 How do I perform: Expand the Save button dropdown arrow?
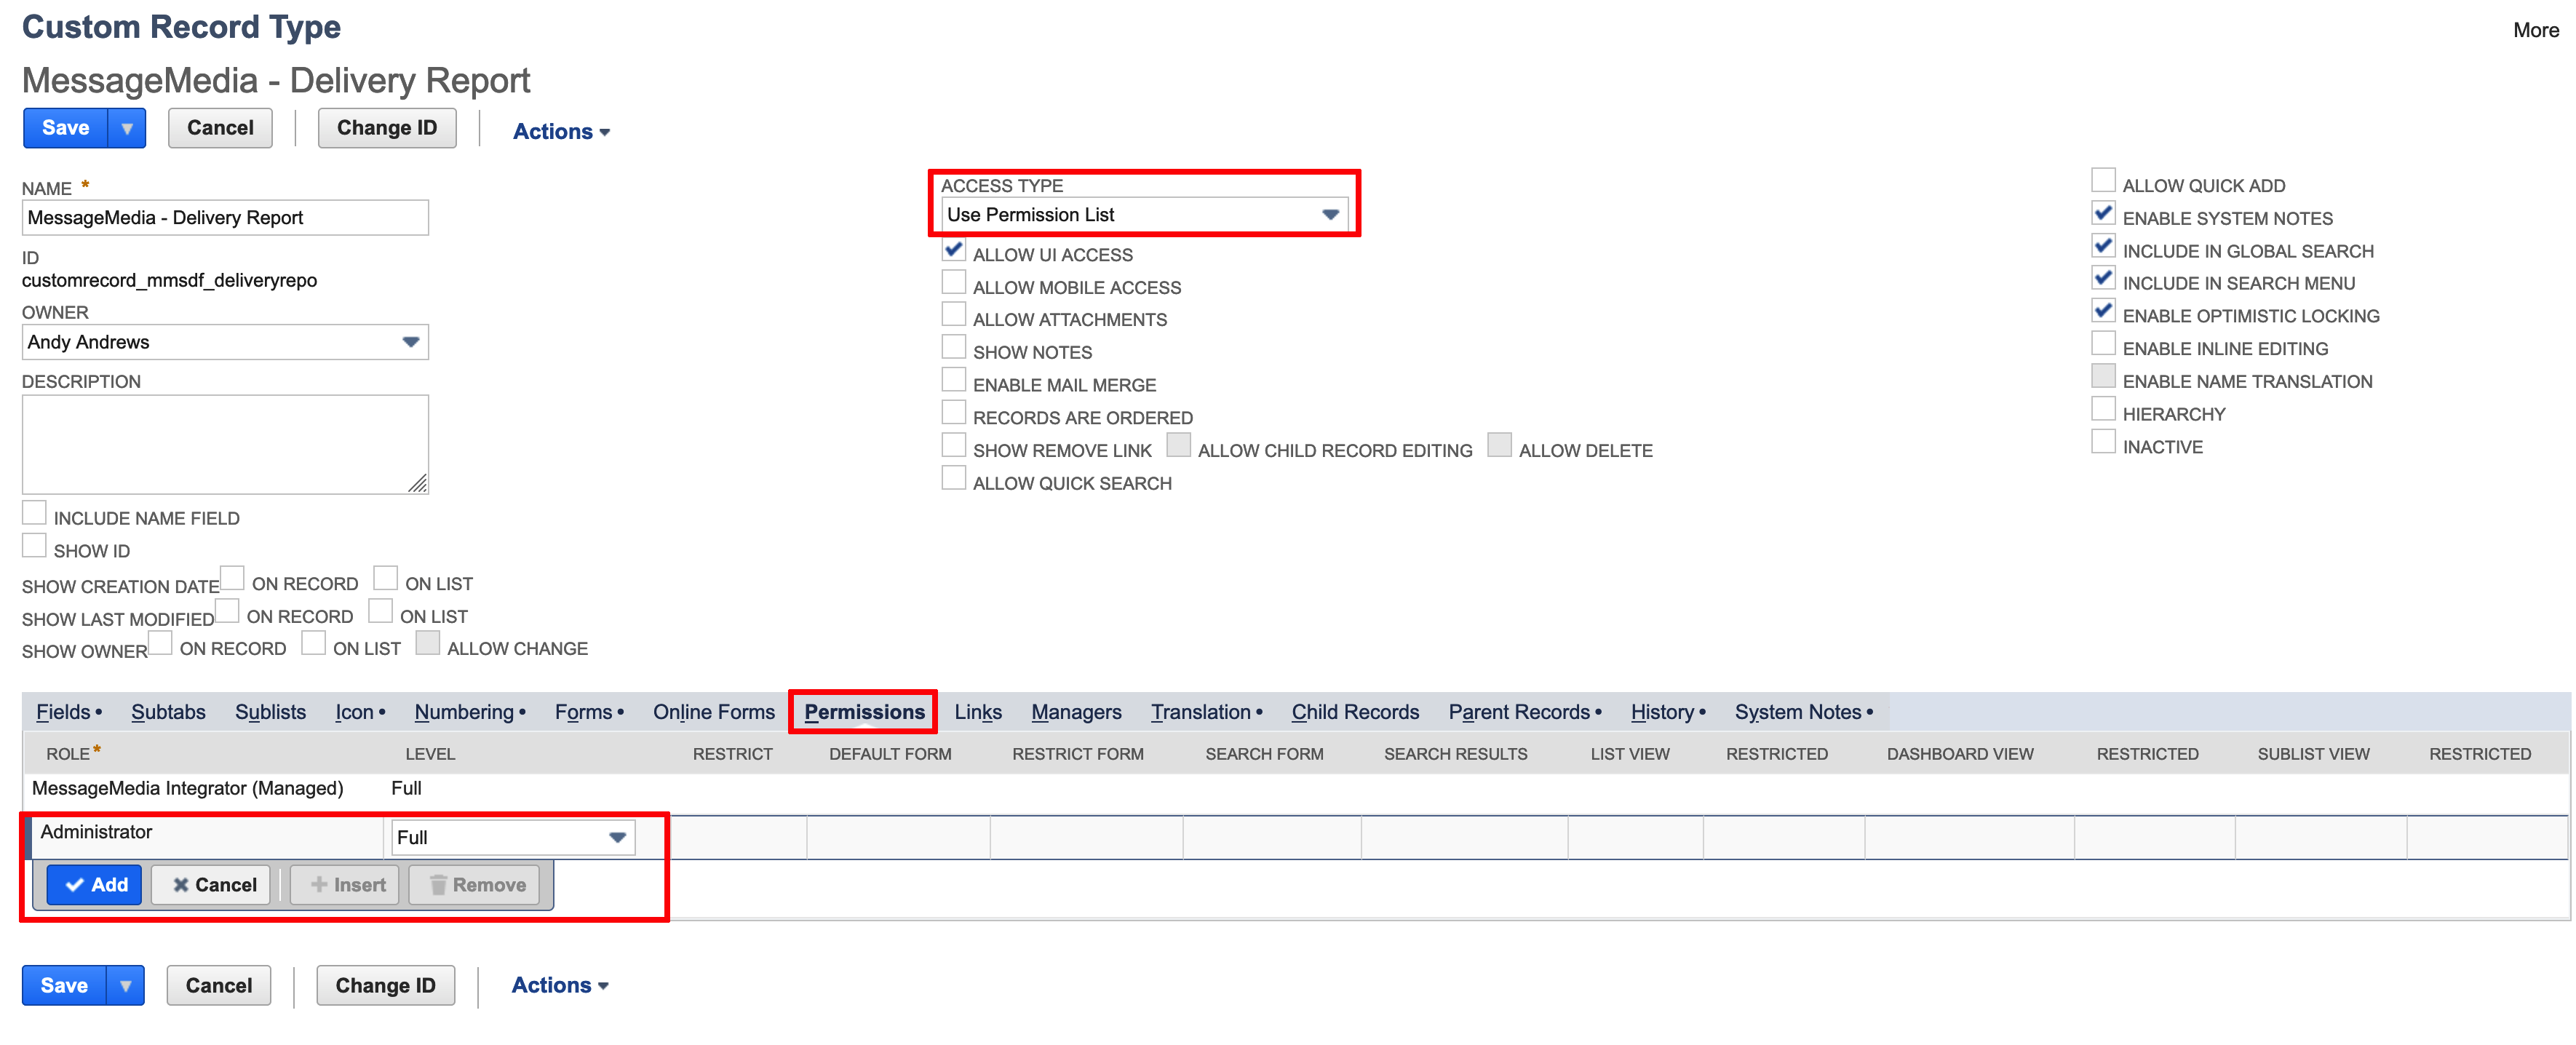pyautogui.click(x=127, y=127)
